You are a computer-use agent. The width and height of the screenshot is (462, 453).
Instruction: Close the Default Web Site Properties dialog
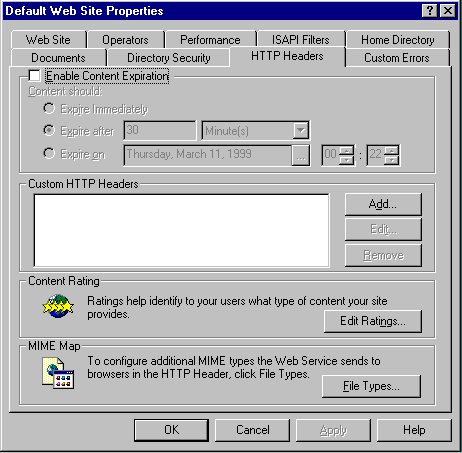pyautogui.click(x=448, y=11)
